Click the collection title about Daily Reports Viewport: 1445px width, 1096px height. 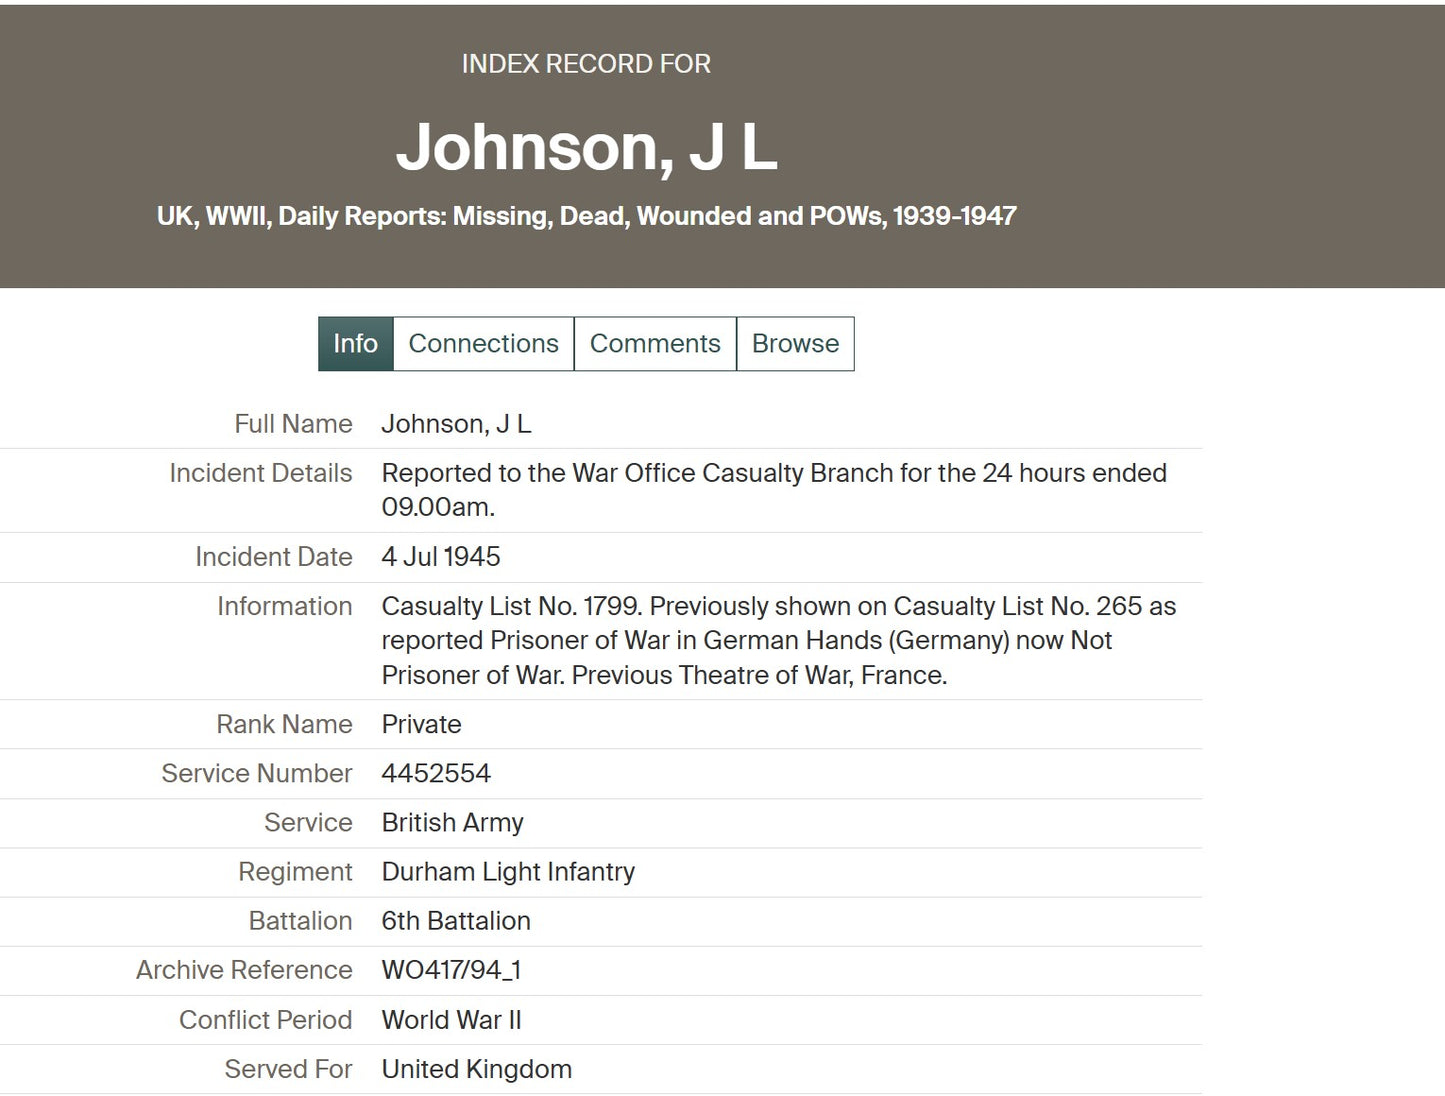pyautogui.click(x=586, y=216)
